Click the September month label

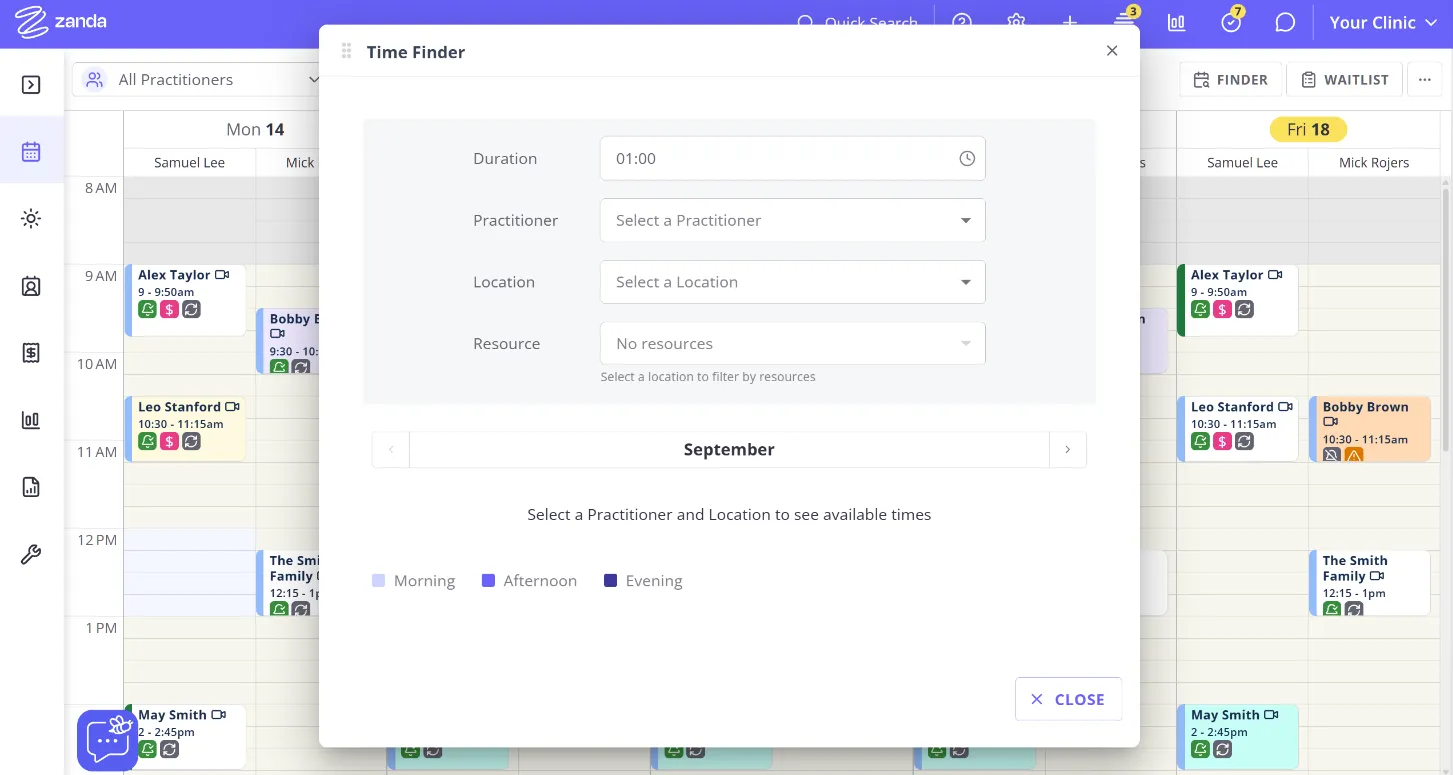click(729, 450)
